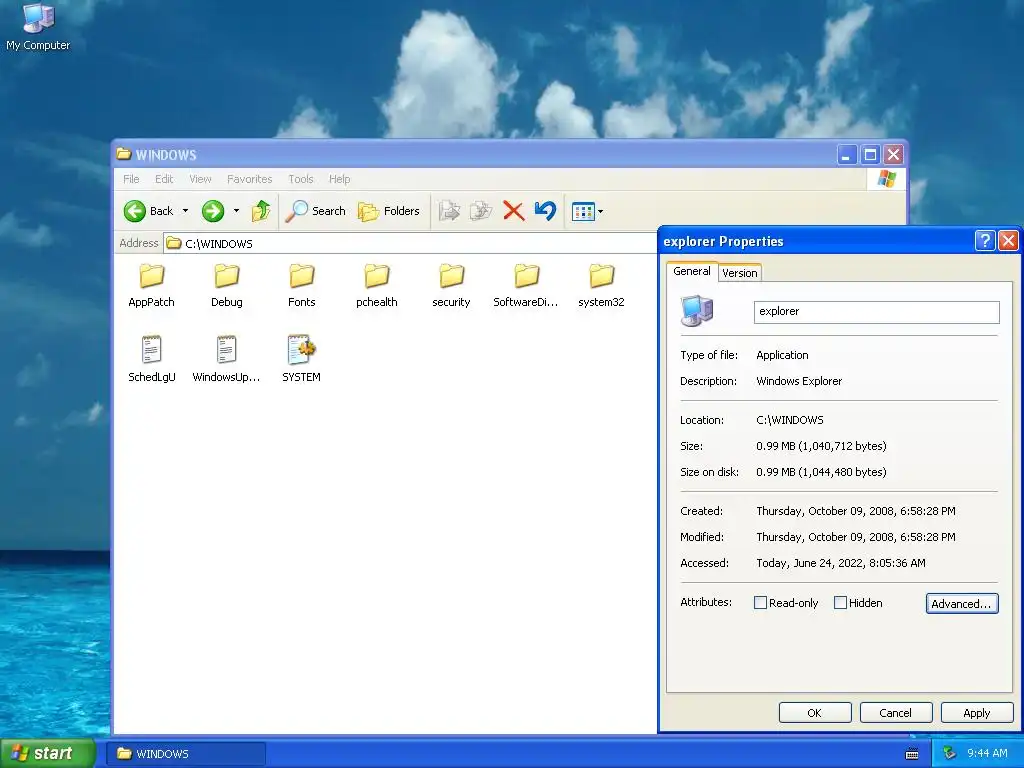The height and width of the screenshot is (768, 1024).
Task: Enable the Hidden attribute checkbox
Action: (x=840, y=603)
